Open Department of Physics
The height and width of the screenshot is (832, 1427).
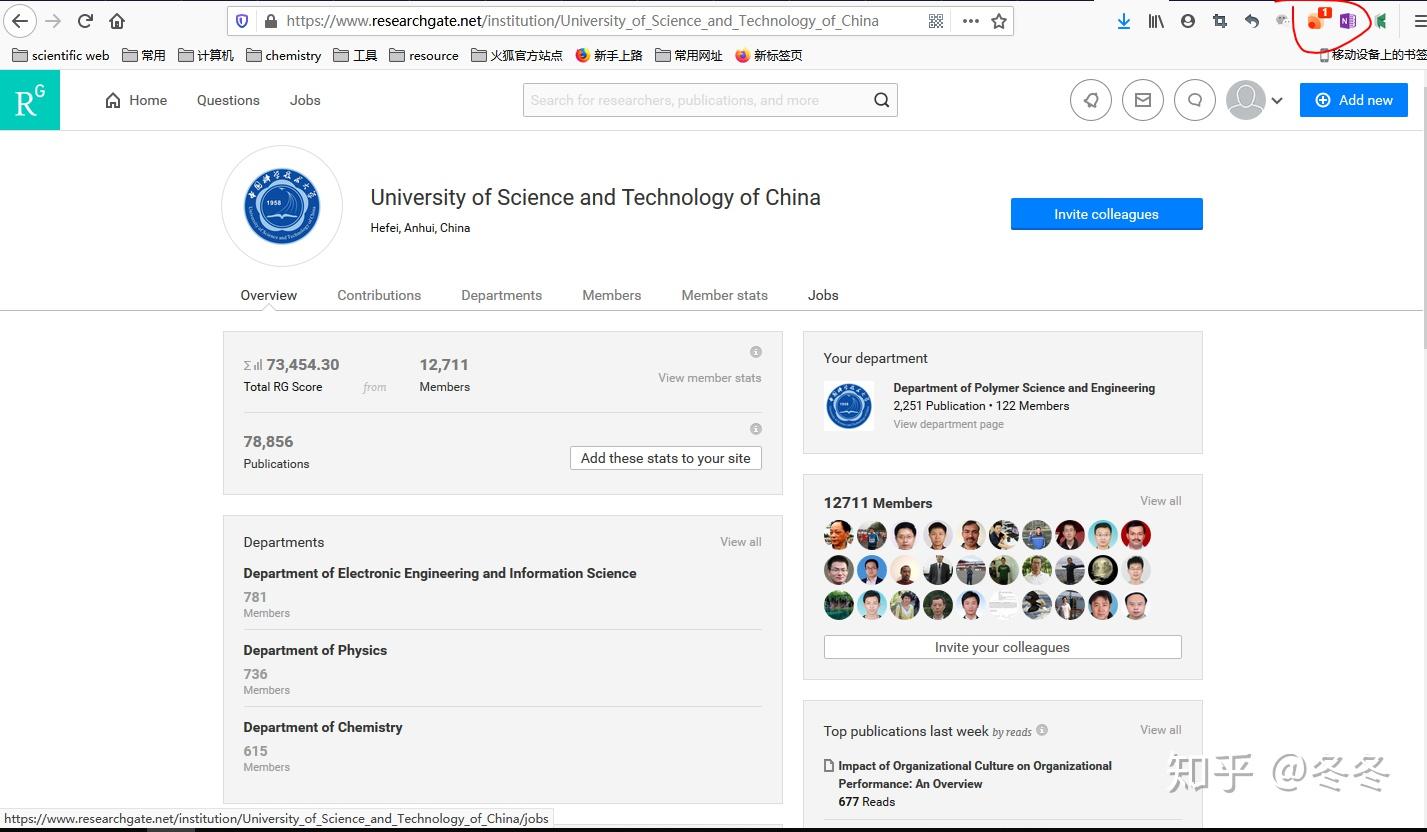point(315,650)
